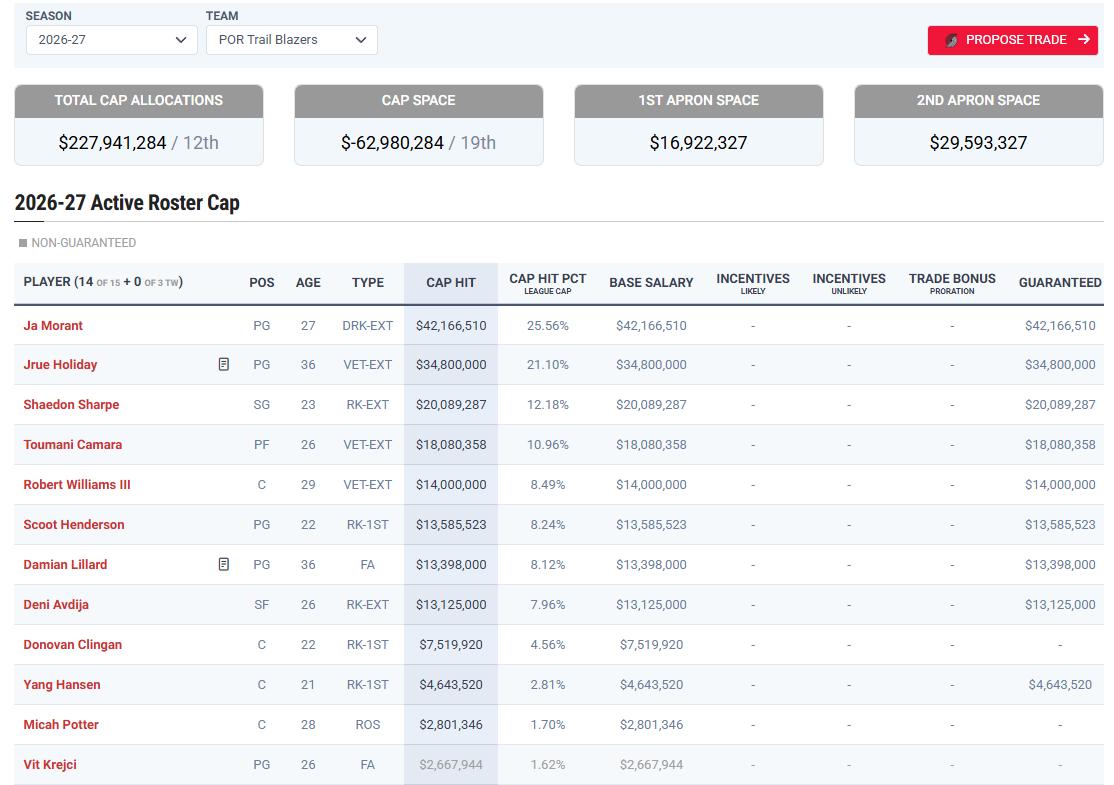1114x785 pixels.
Task: Sort the table by Cap Hit column
Action: pos(450,283)
